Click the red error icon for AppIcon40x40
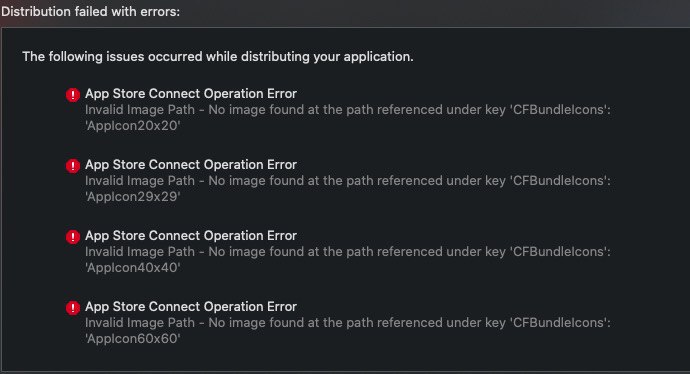 coord(73,237)
